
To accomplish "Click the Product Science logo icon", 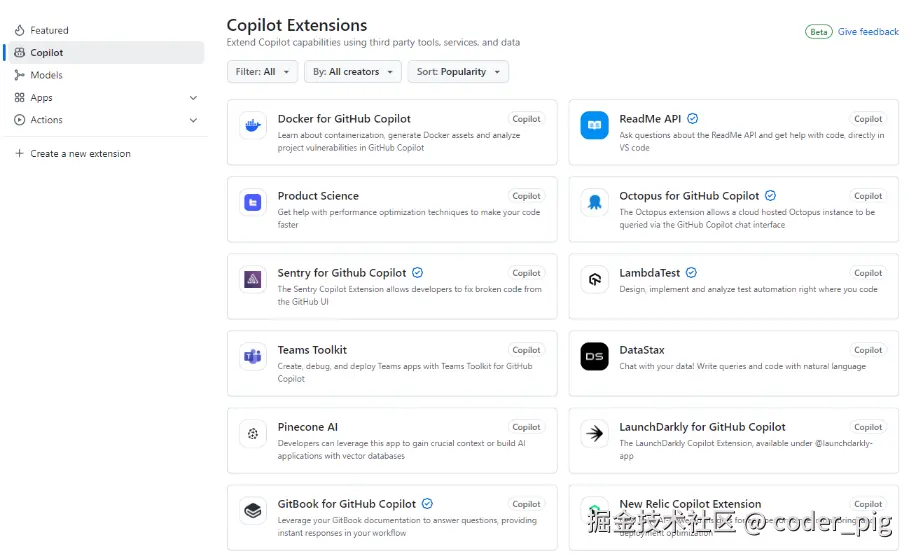I will 253,202.
